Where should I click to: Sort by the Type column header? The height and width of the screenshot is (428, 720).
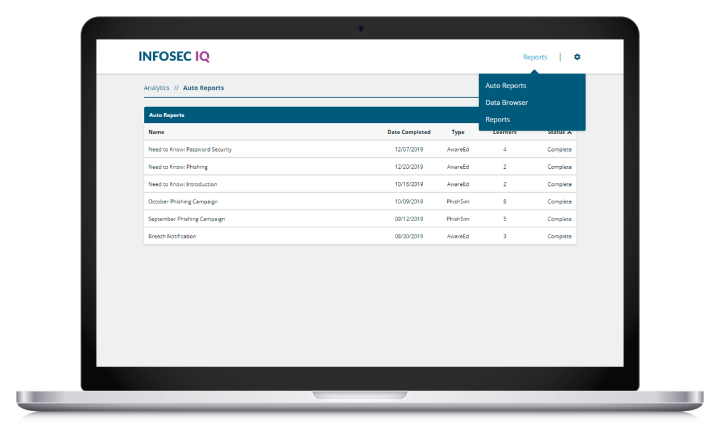click(458, 132)
